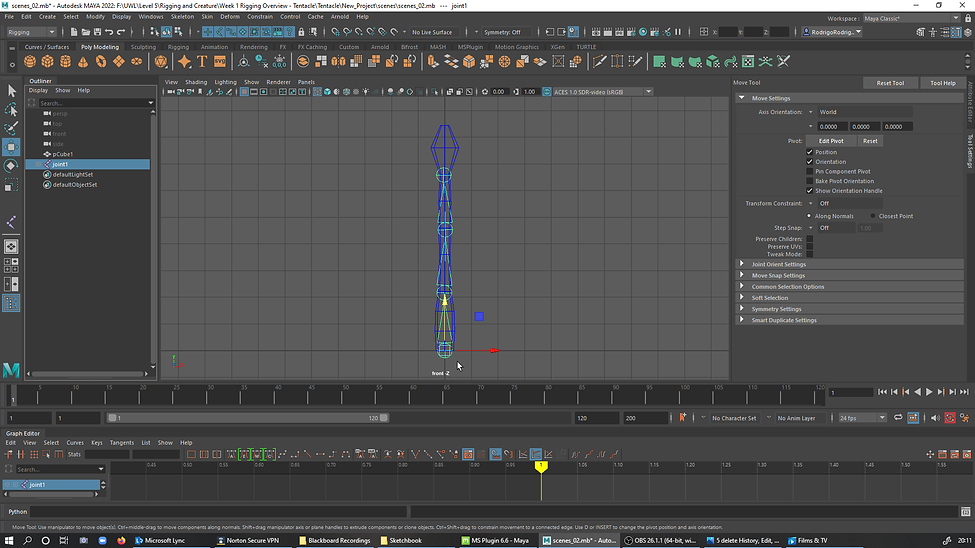Enable Preserve Children checkbox
This screenshot has height=548, width=975.
810,239
